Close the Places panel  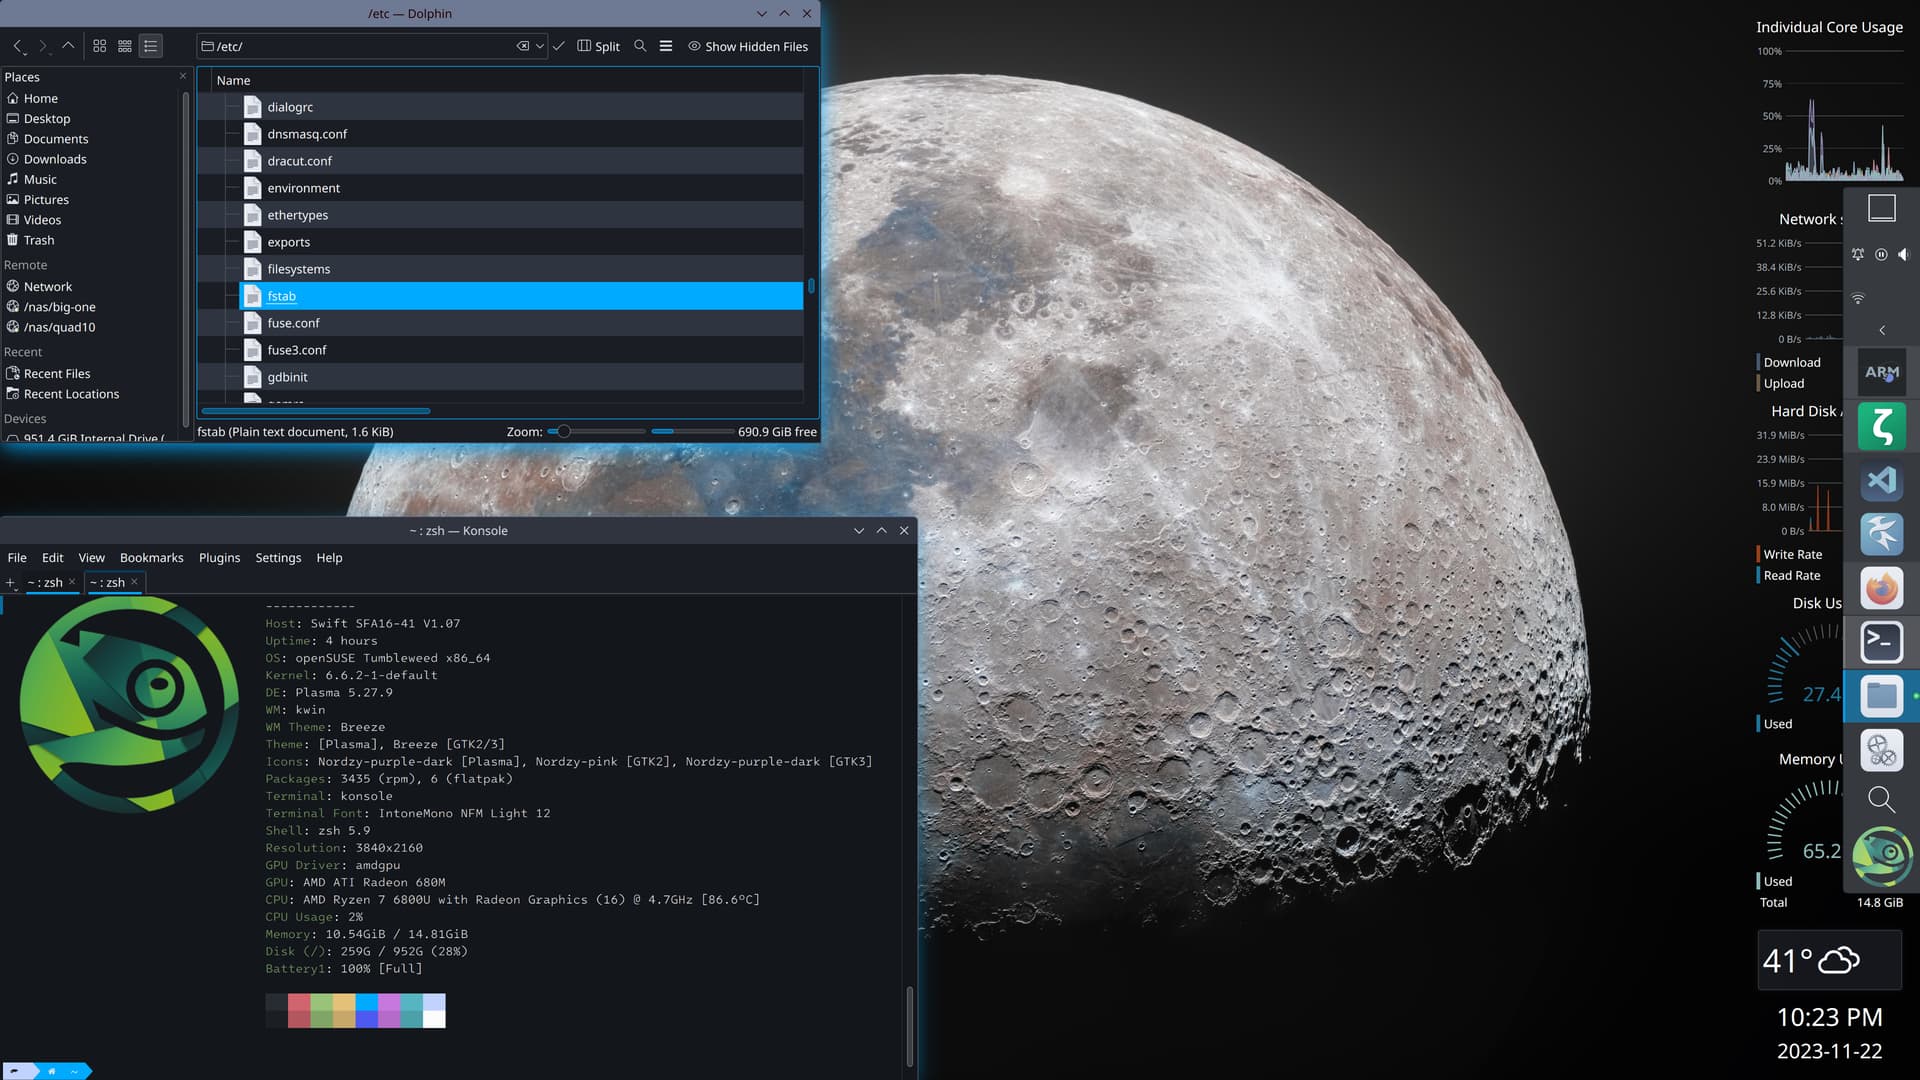183,76
